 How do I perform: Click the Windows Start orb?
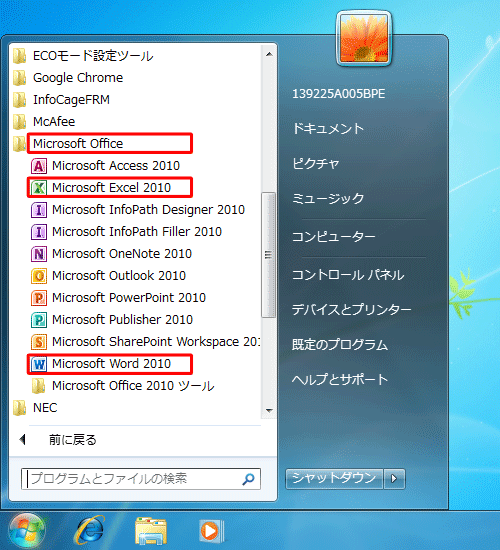pyautogui.click(x=27, y=531)
